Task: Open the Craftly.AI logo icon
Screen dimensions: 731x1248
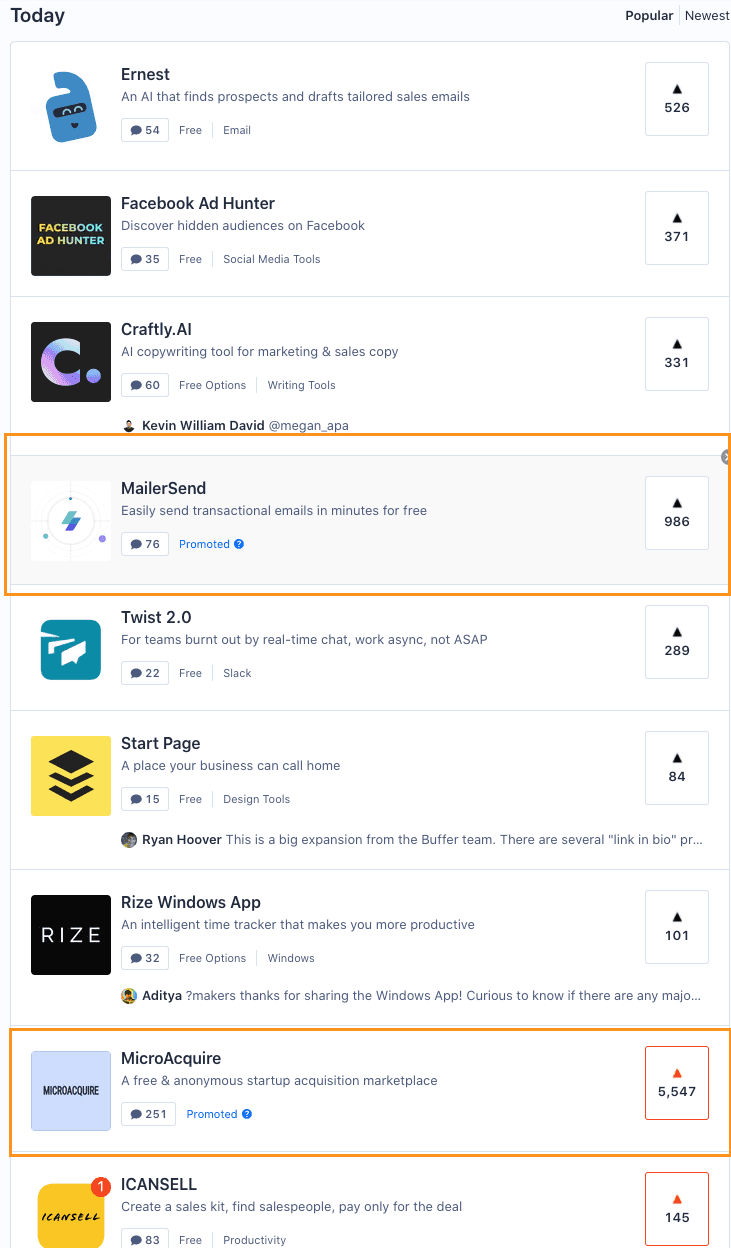Action: click(x=71, y=362)
